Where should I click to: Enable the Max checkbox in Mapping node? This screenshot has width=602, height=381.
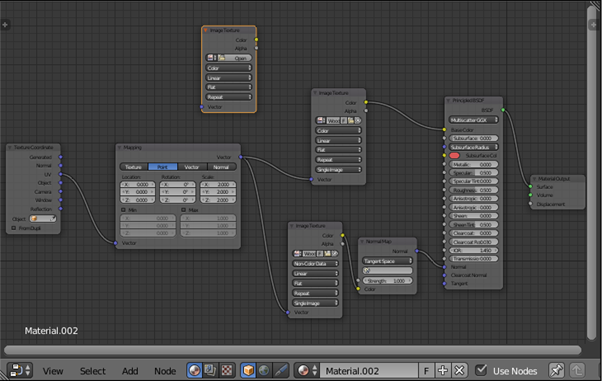(183, 210)
